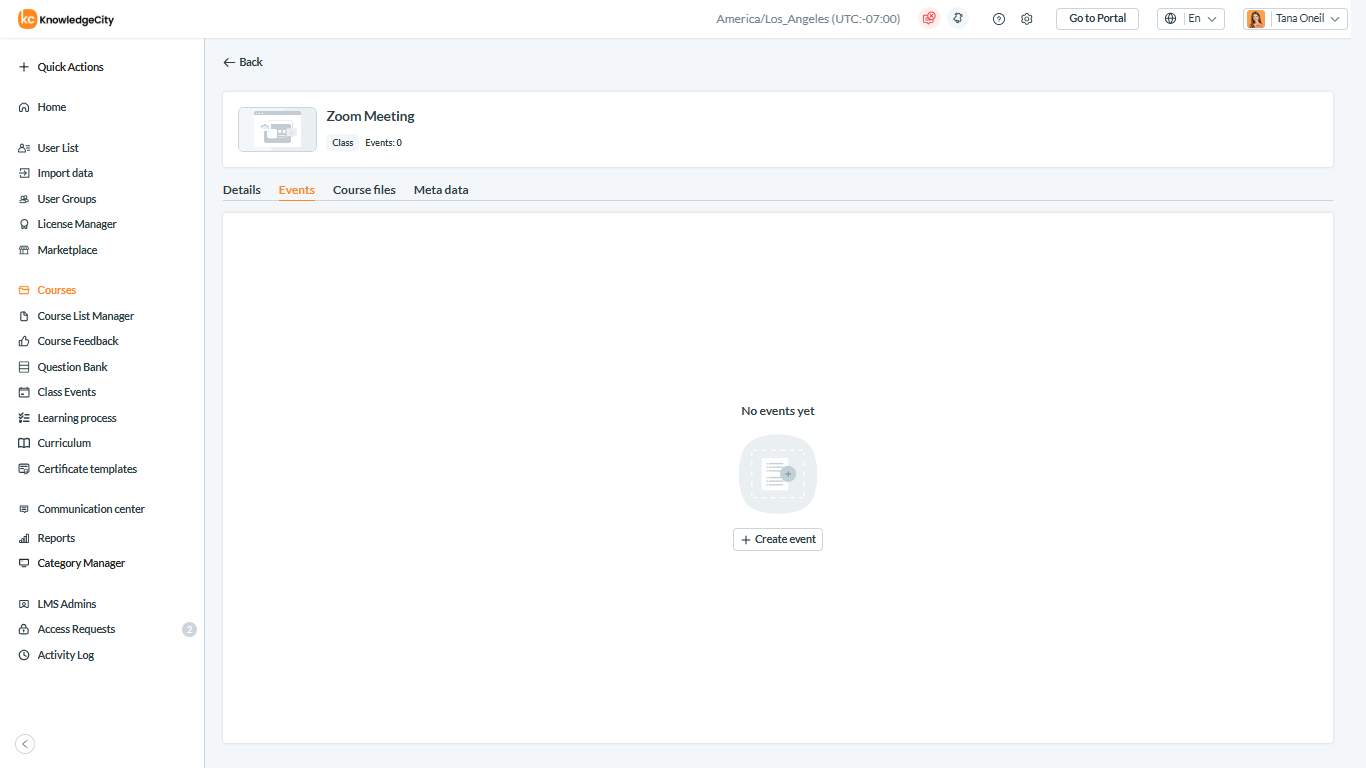Click the Zoom Meeting course thumbnail

coord(277,130)
